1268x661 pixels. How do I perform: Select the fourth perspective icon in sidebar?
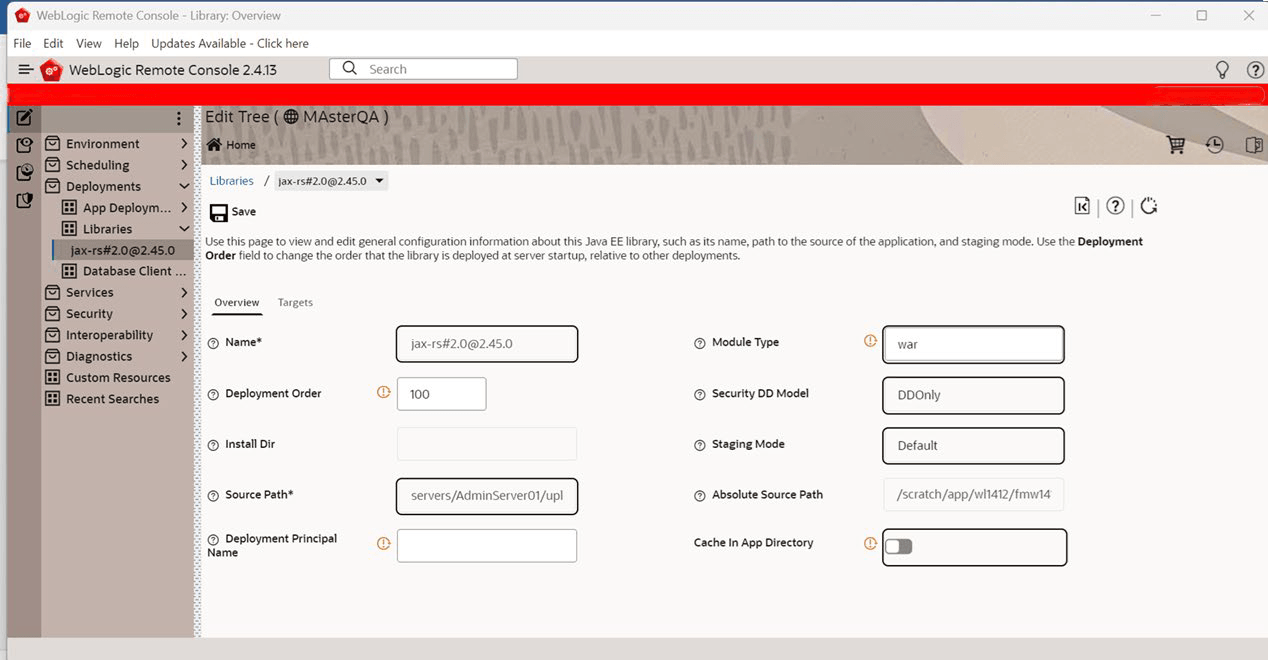point(25,201)
